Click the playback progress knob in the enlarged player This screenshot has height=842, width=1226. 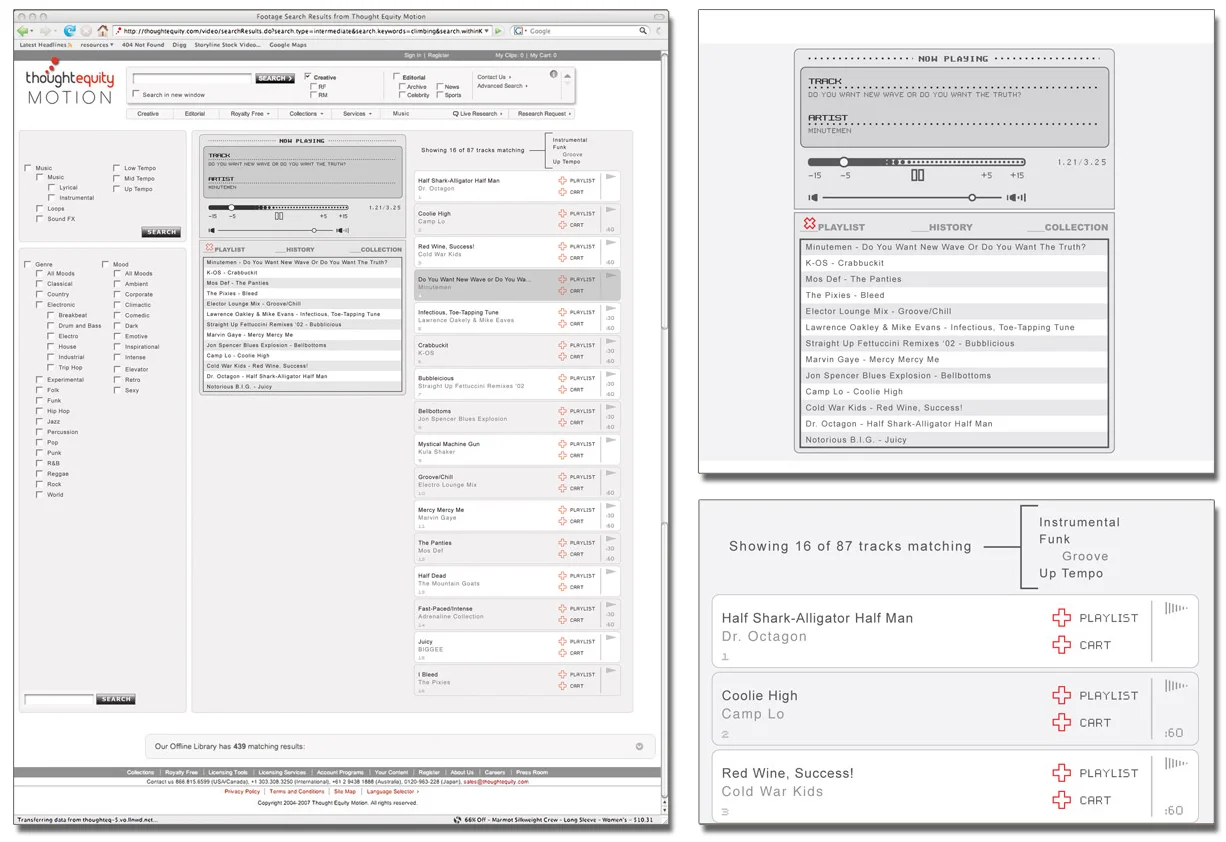click(843, 161)
